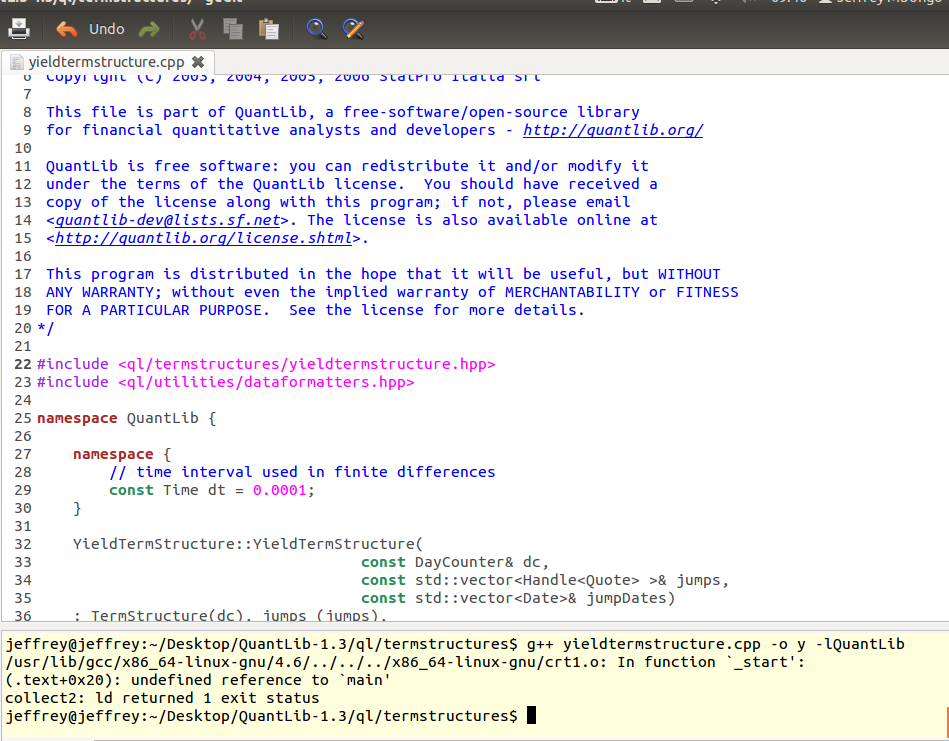Click the 'namespace QuantLib {' line

point(126,418)
